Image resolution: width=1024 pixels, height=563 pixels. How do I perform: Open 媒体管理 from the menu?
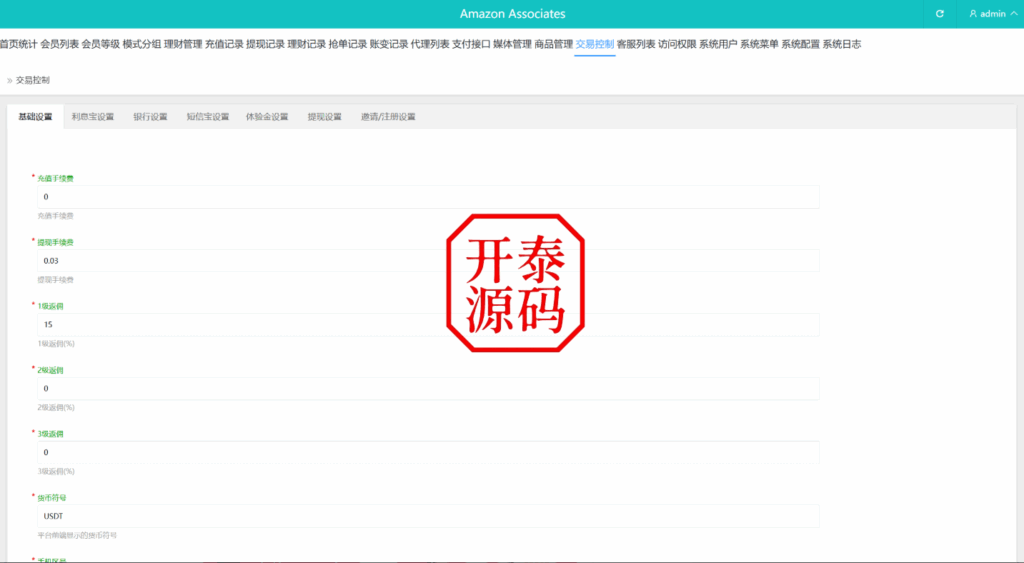click(x=512, y=44)
